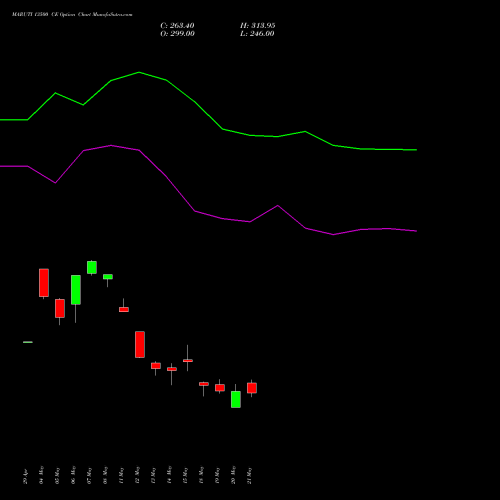The width and height of the screenshot is (500, 500).
Task: Click the low value L: 246.00
Action: [x=257, y=34]
